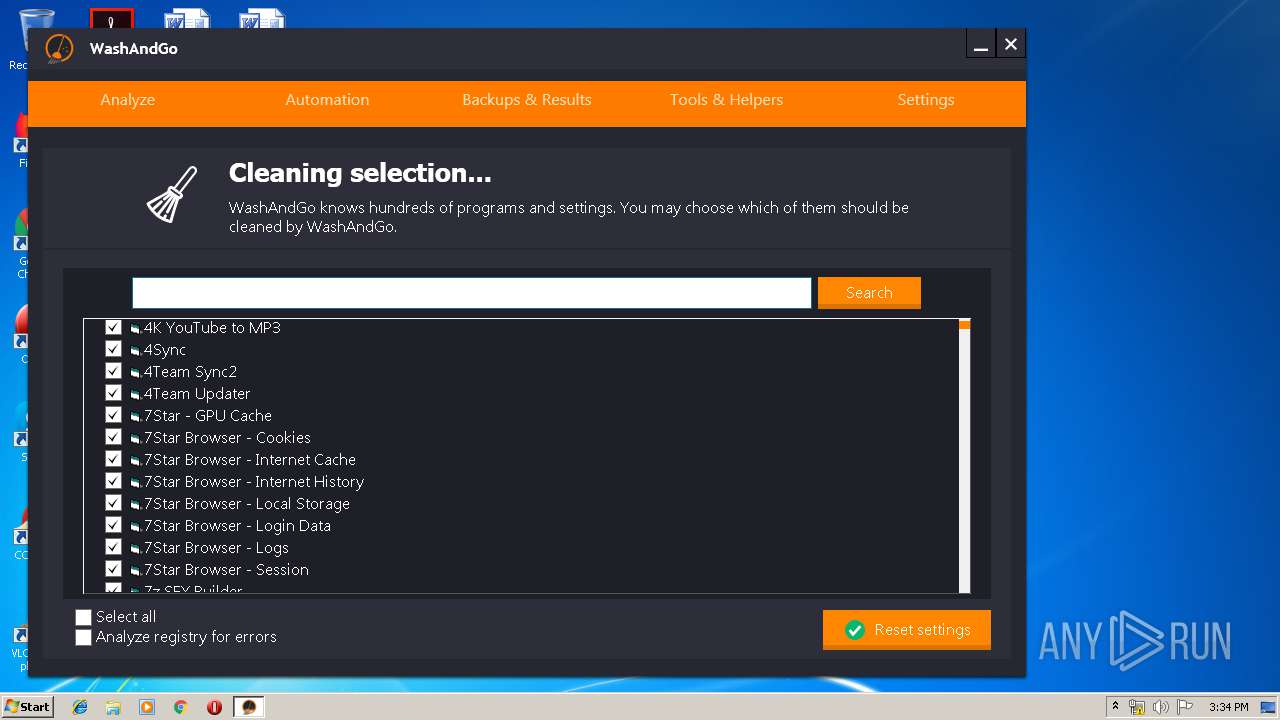Uncheck 7Star Browser - Cookies checkbox
Image resolution: width=1280 pixels, height=720 pixels.
tap(113, 437)
